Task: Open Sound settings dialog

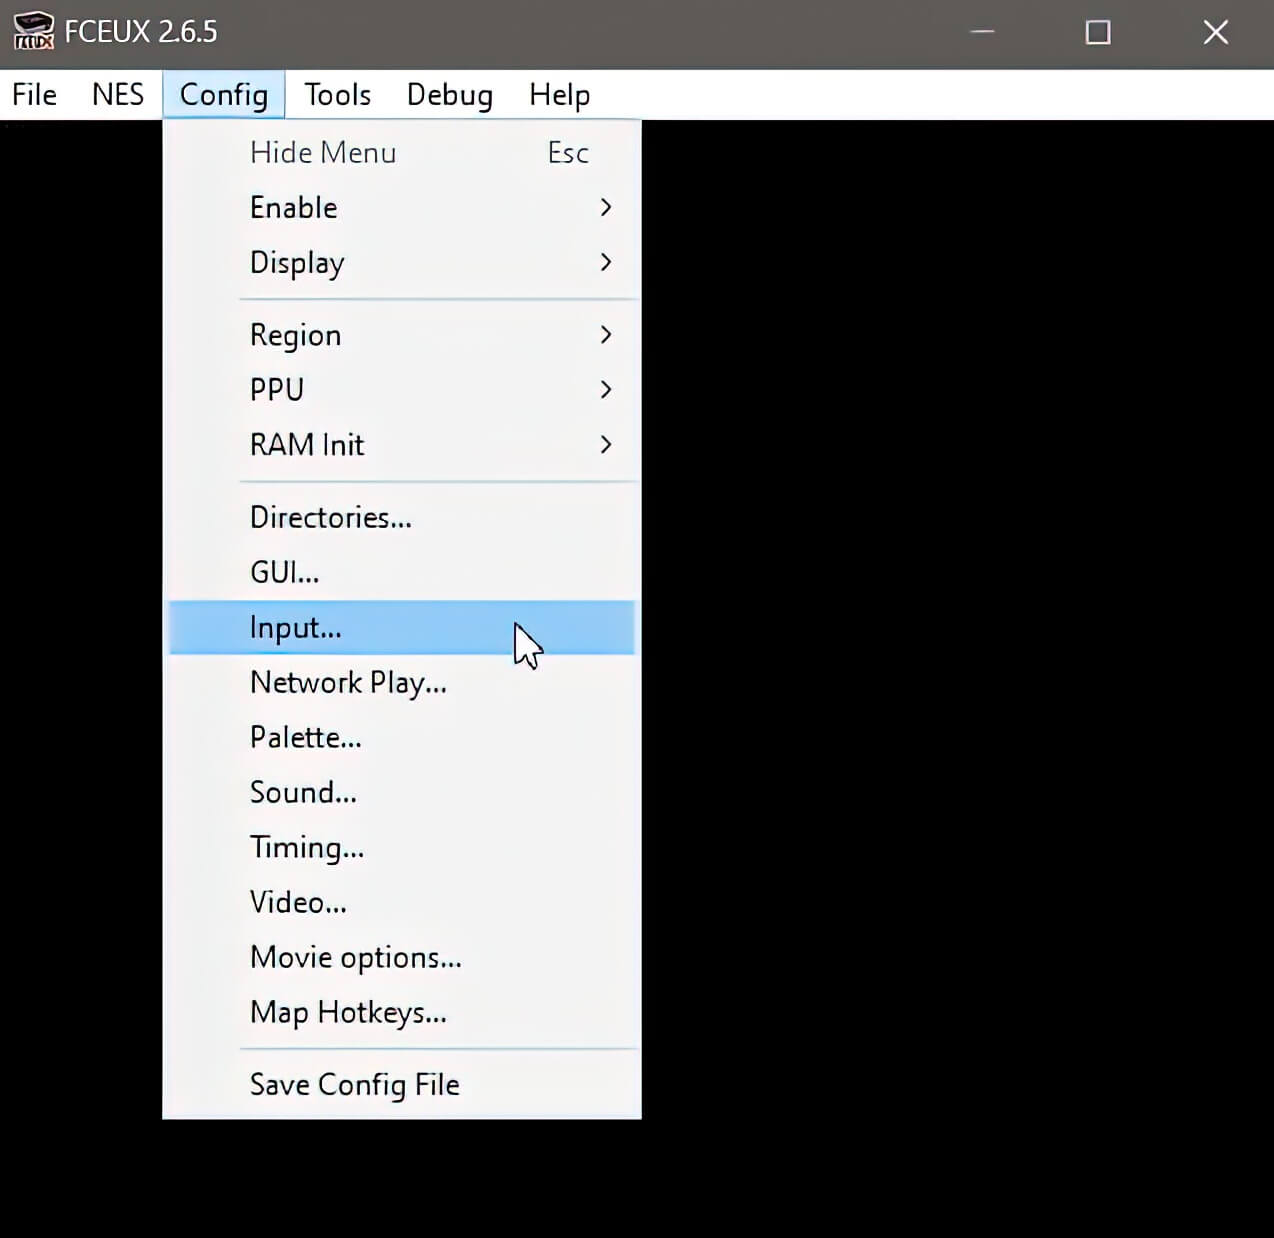Action: (303, 793)
